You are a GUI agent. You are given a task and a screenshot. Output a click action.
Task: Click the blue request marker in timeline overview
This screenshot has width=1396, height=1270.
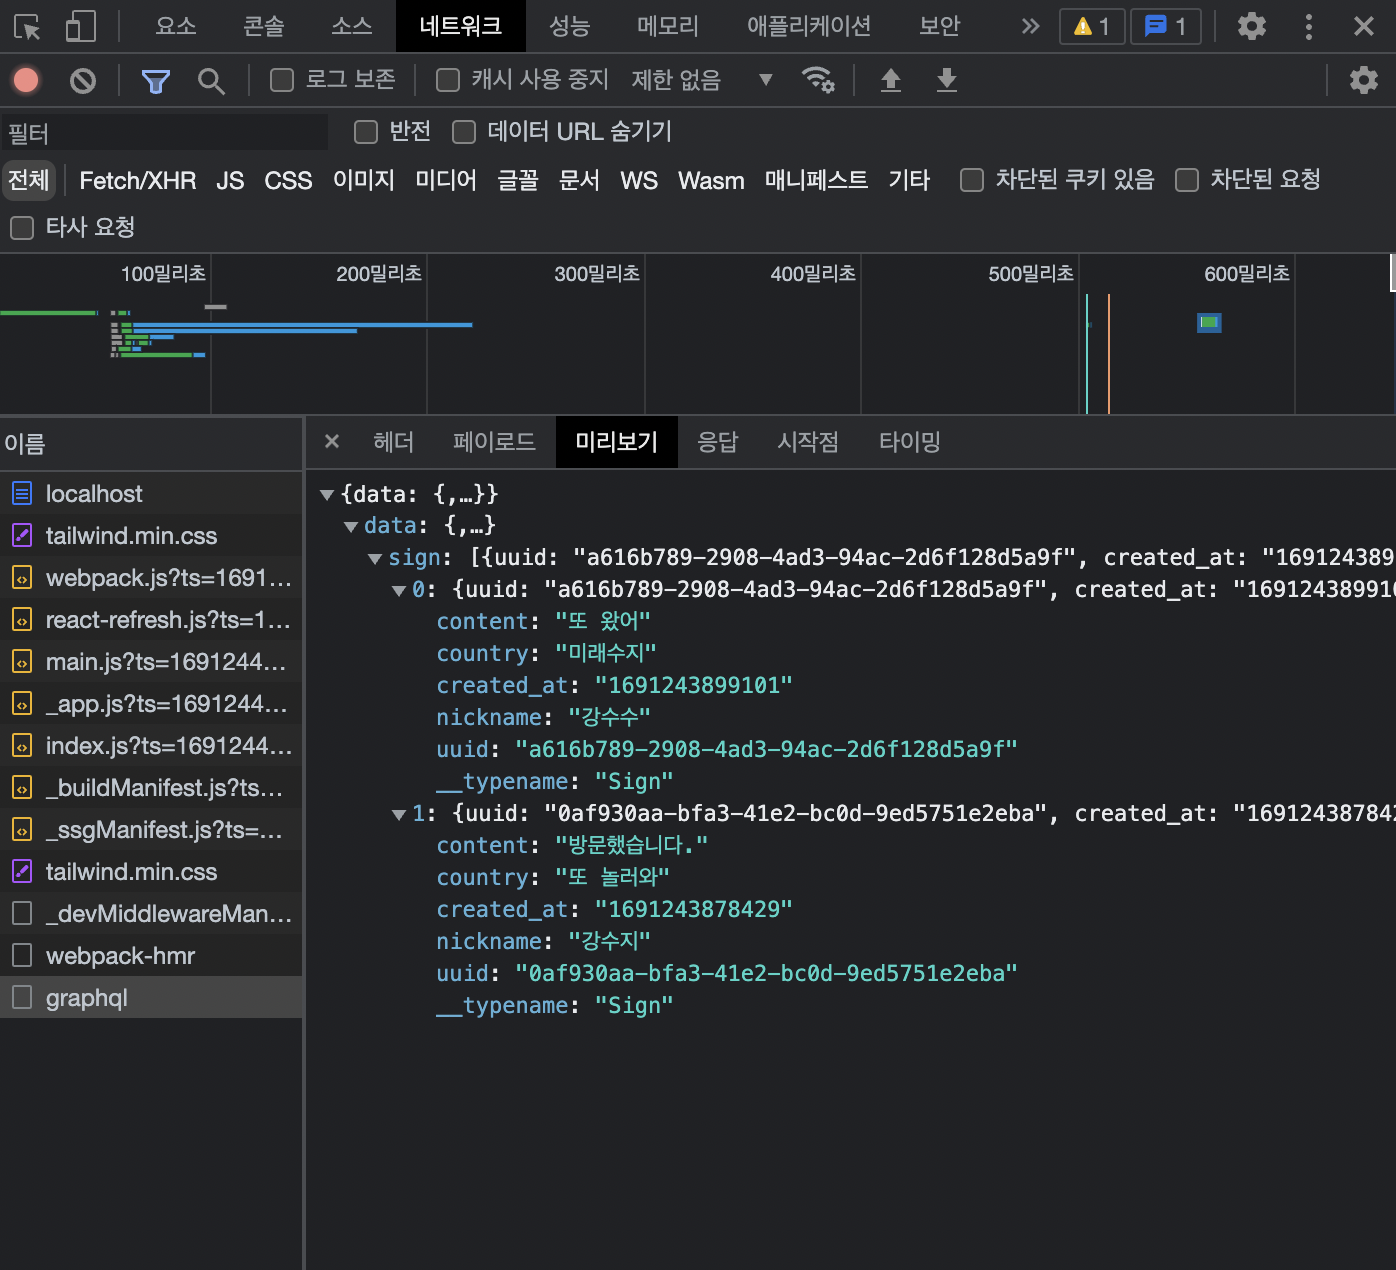click(1209, 322)
